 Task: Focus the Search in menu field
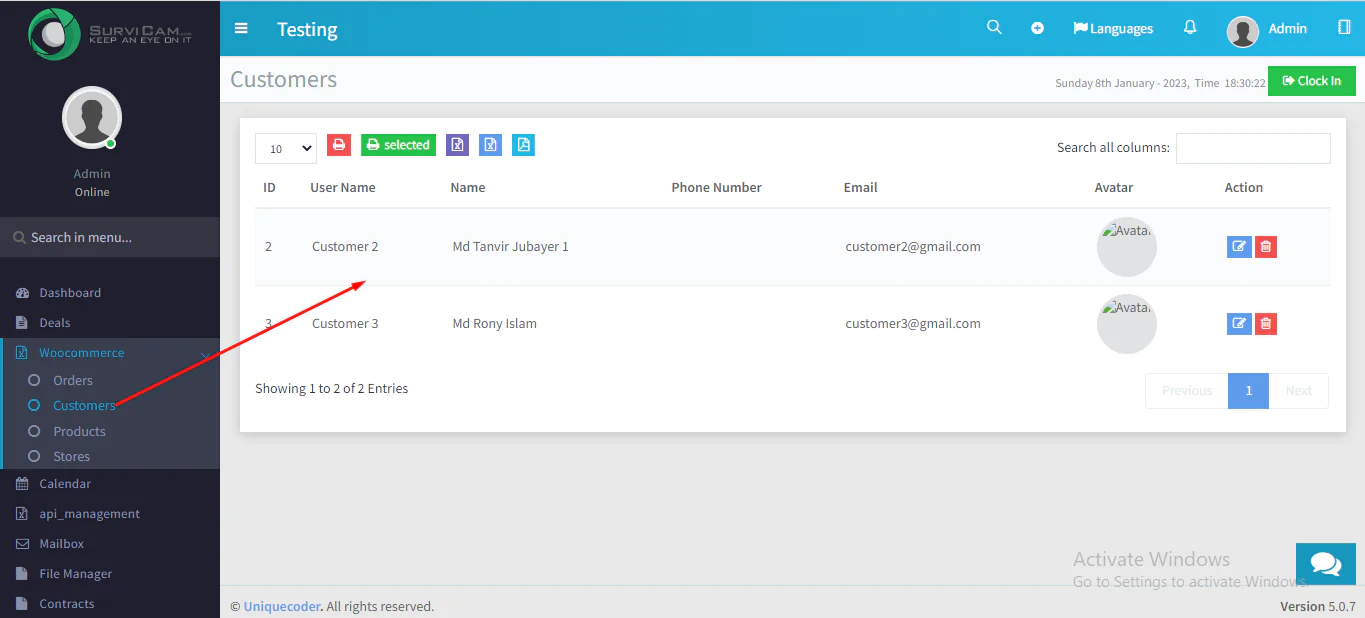(110, 237)
